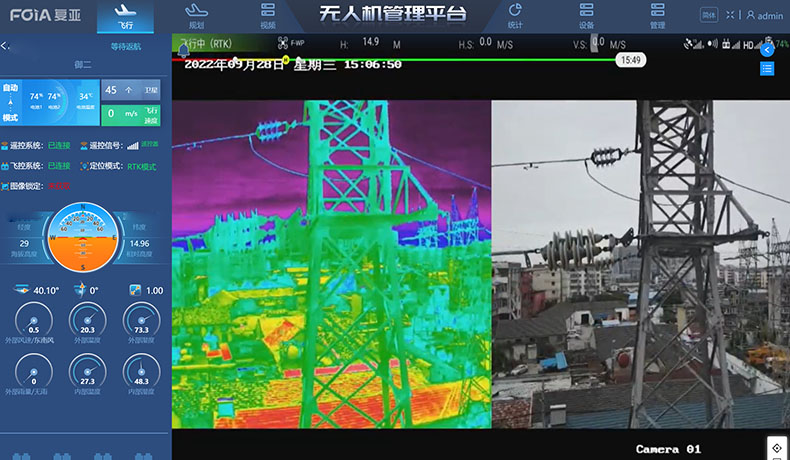Open the 统计 (Statistics) pie chart icon
This screenshot has height=460, width=790.
(x=515, y=15)
